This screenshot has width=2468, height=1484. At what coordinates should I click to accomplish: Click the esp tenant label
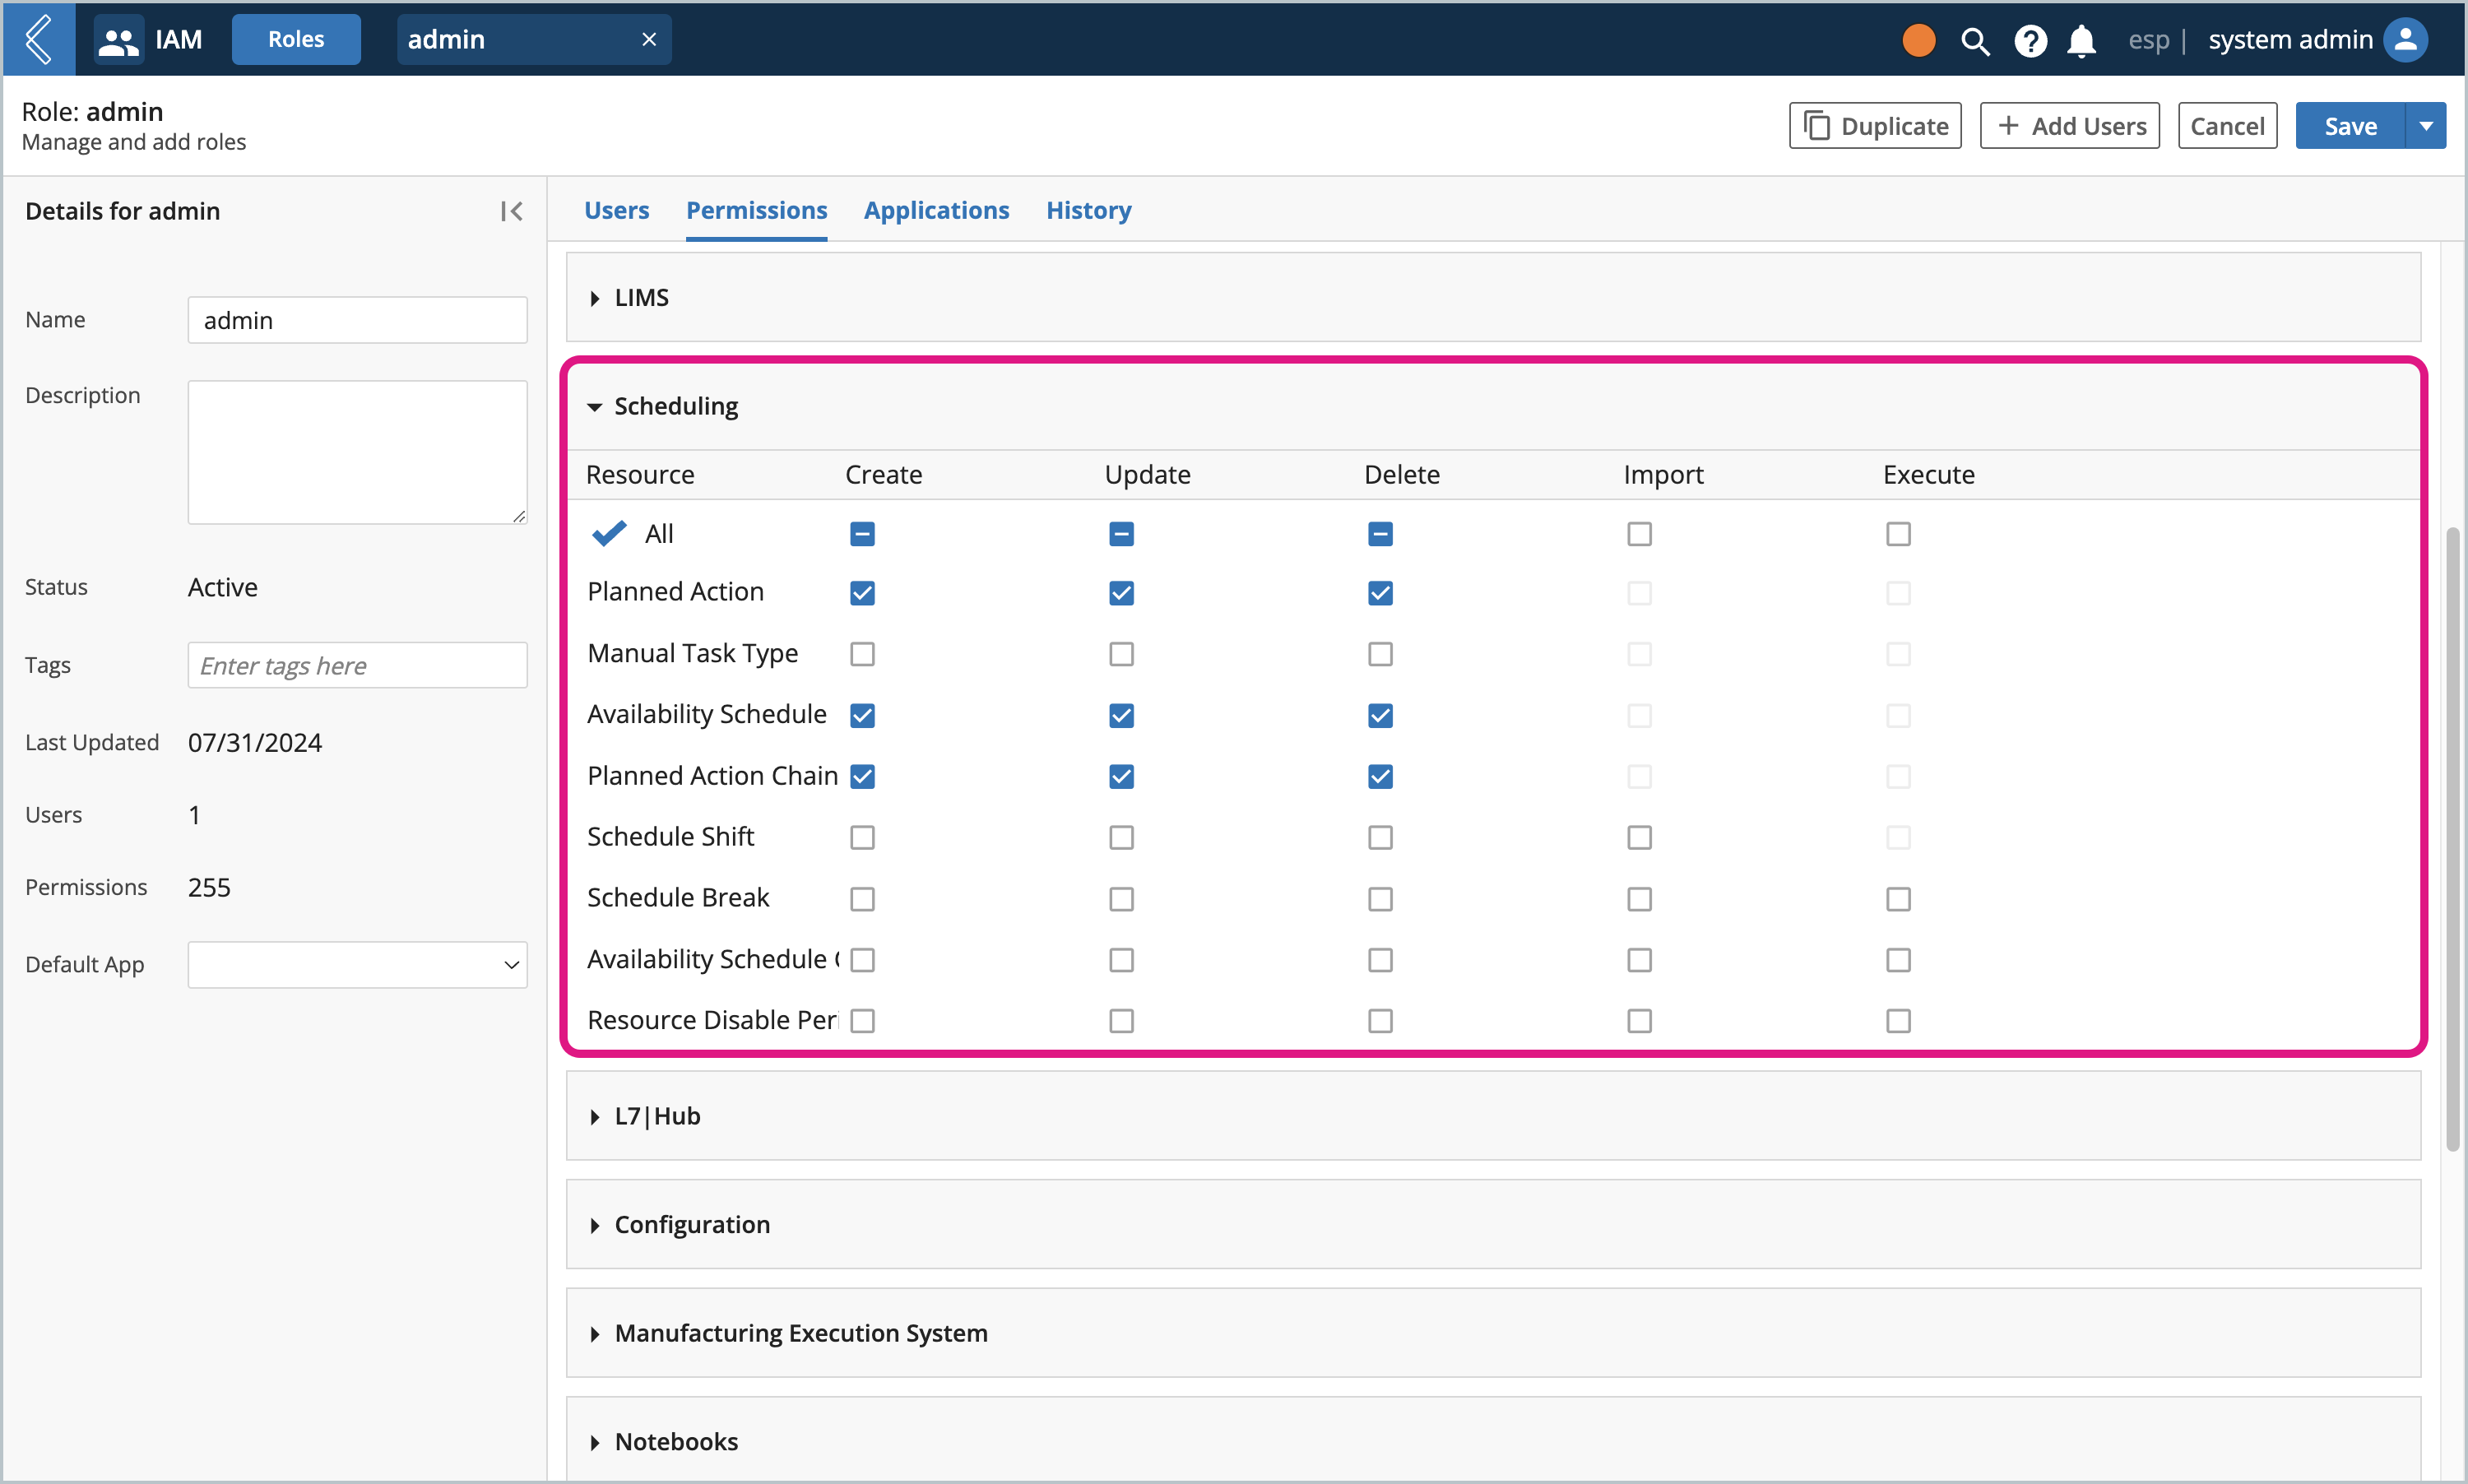tap(2148, 40)
